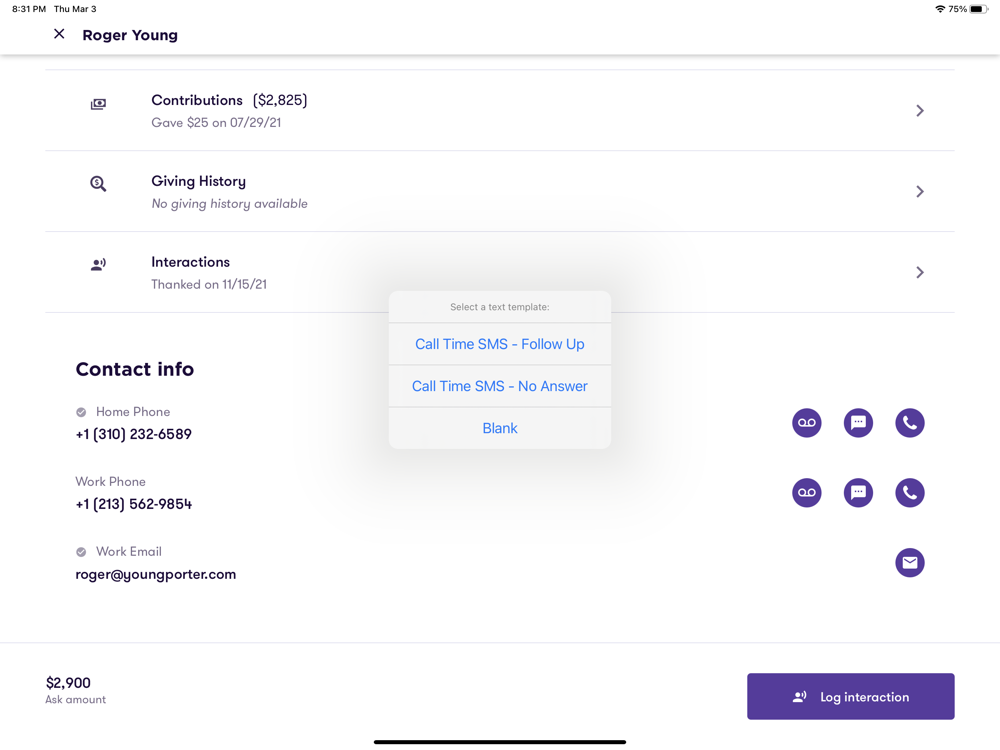Click the Contributions cash icon
The width and height of the screenshot is (1000, 750).
tap(98, 104)
